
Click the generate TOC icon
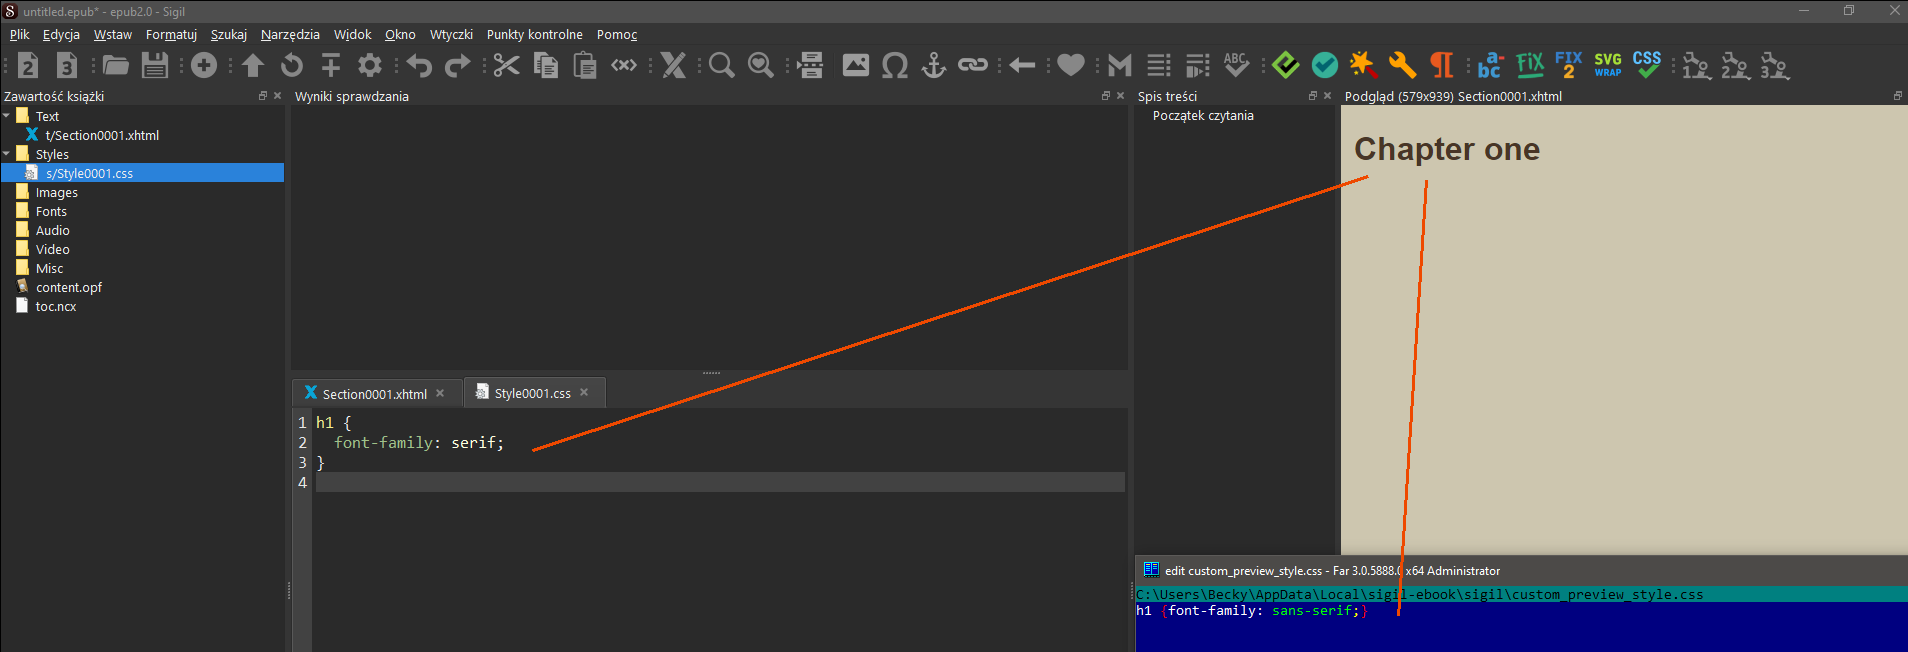pos(1198,66)
